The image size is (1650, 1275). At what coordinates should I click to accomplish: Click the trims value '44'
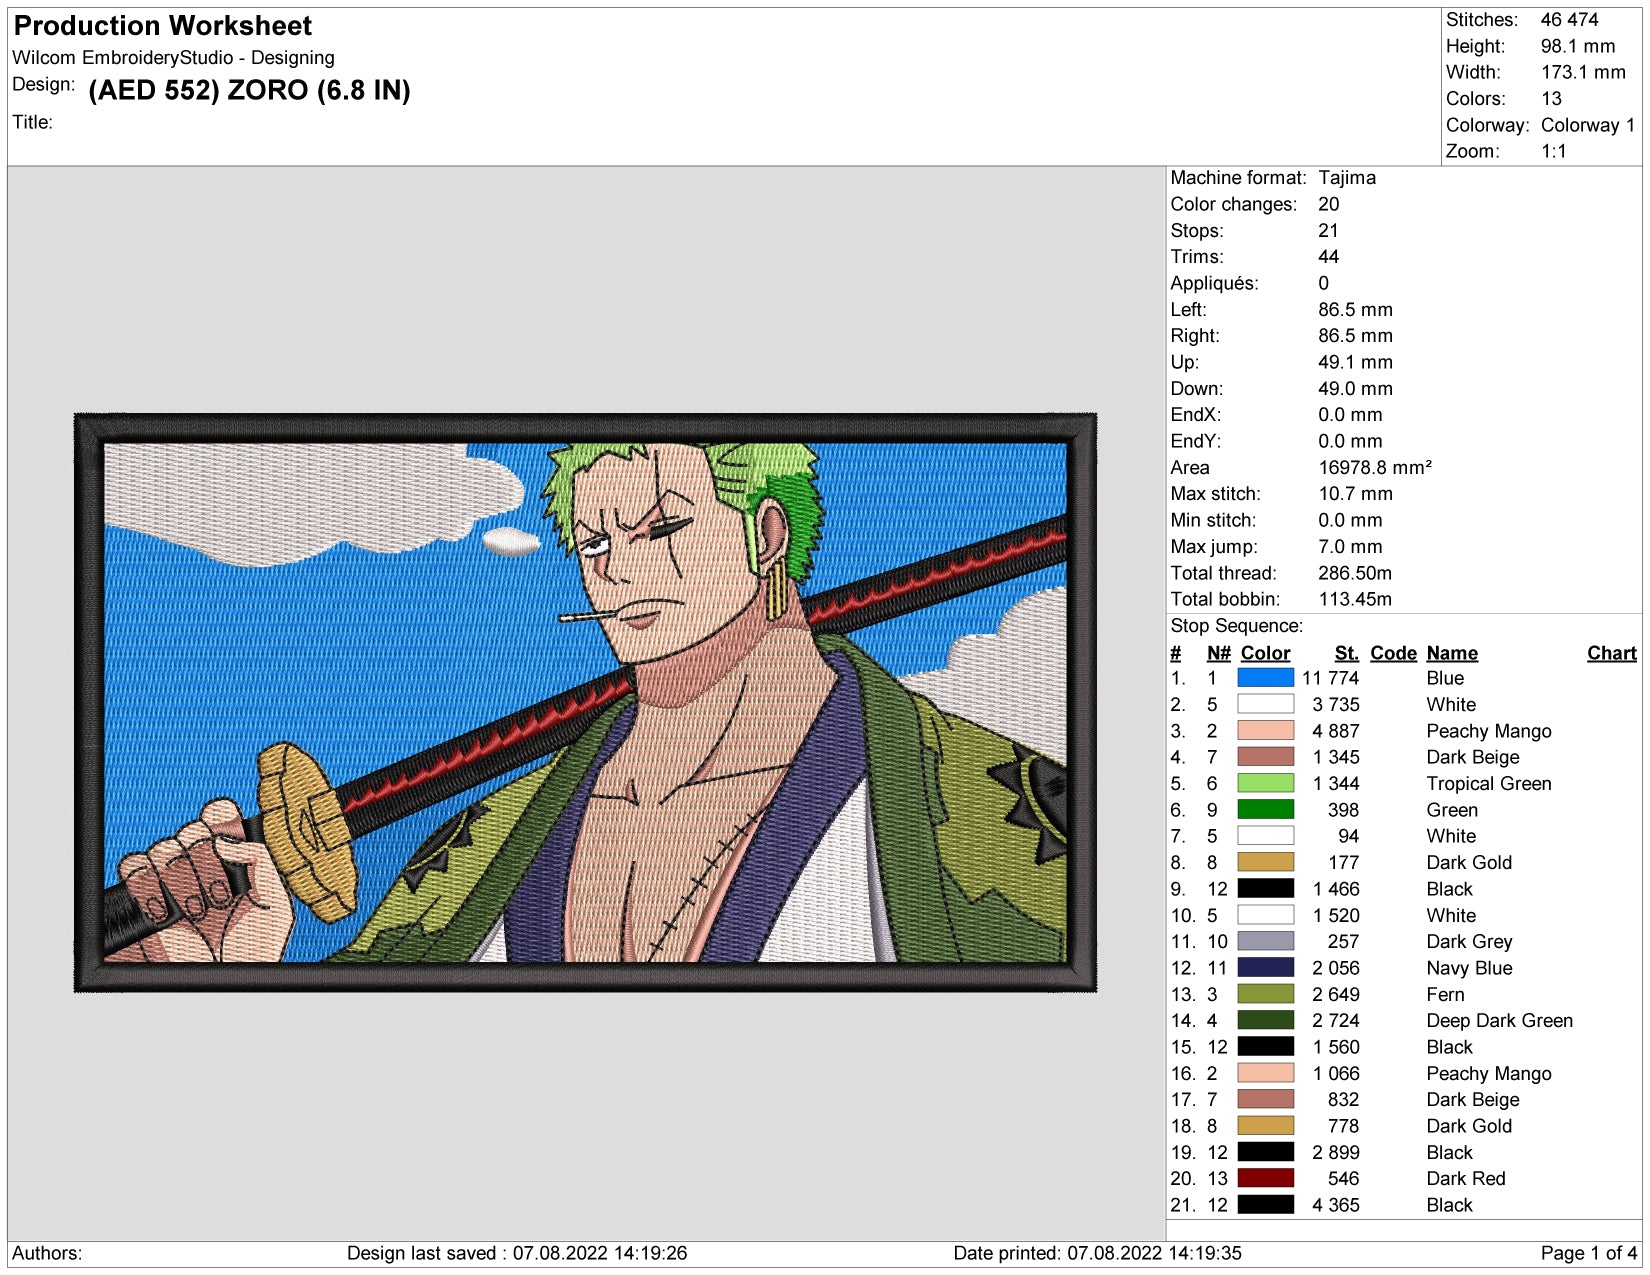click(1328, 257)
